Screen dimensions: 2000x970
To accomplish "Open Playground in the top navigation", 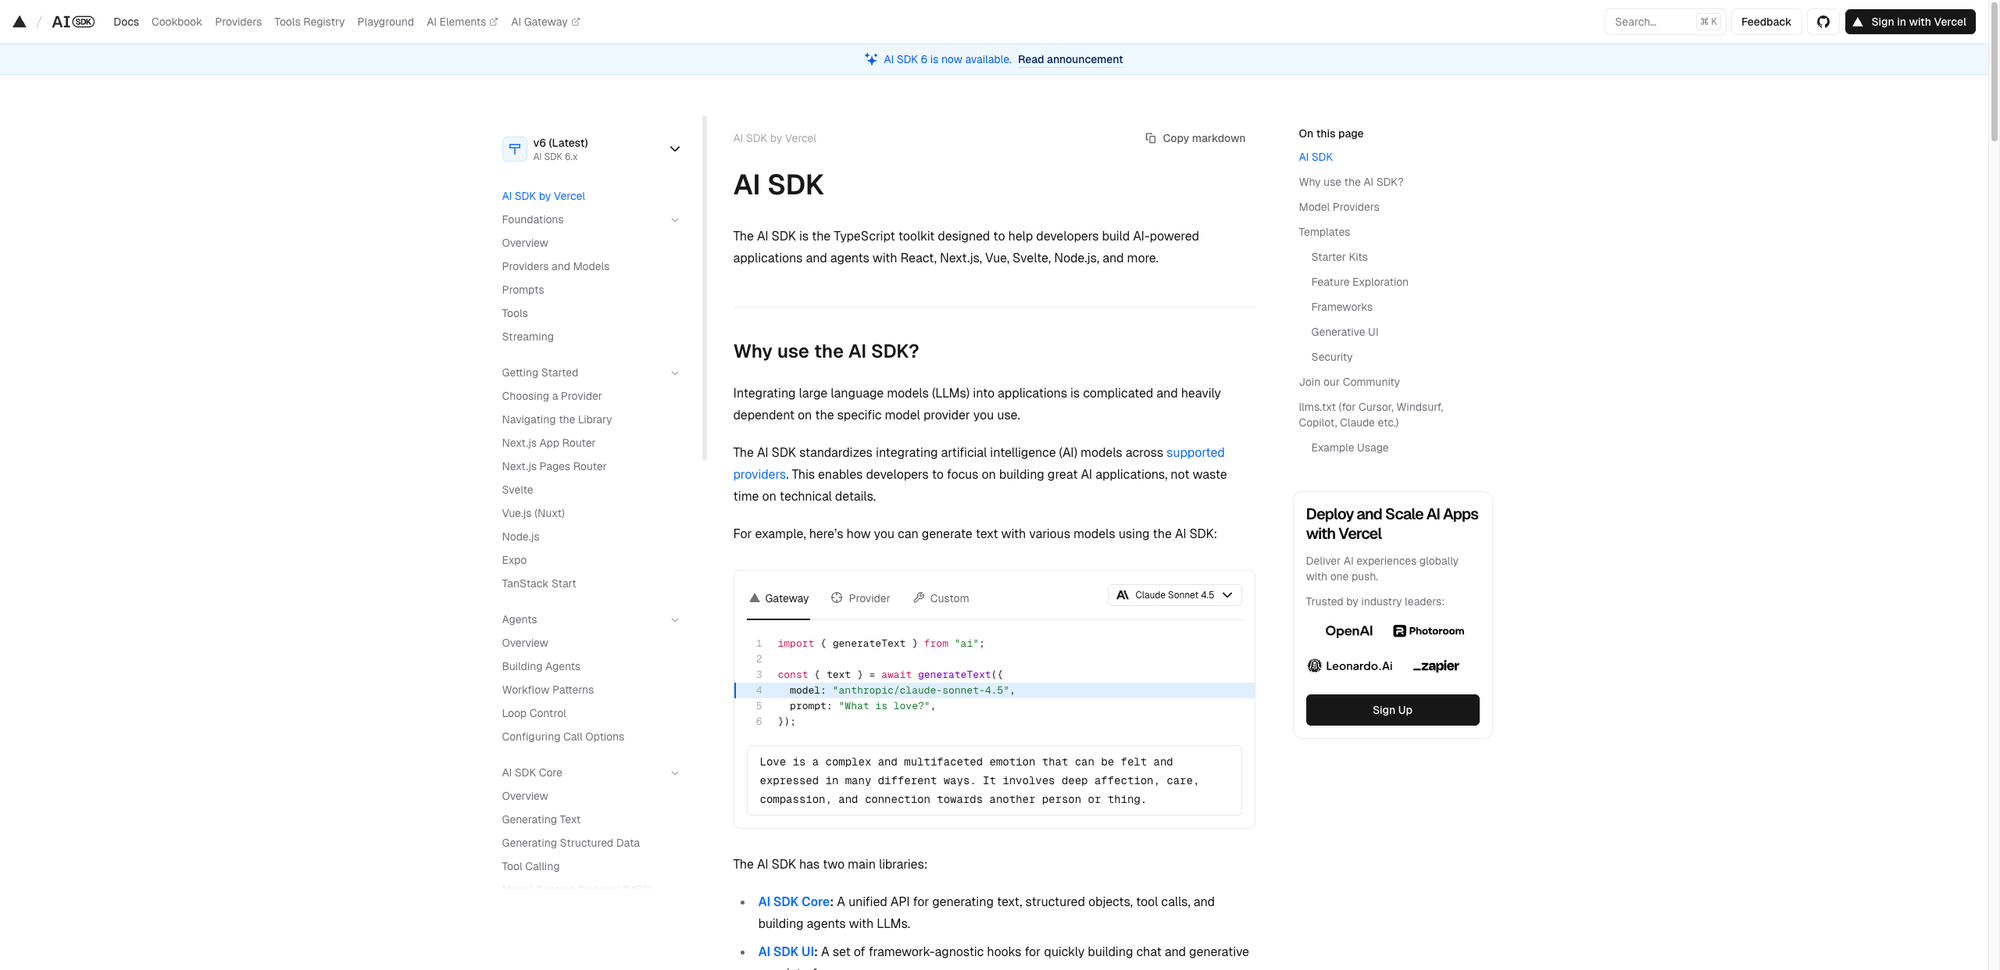I will pyautogui.click(x=385, y=22).
